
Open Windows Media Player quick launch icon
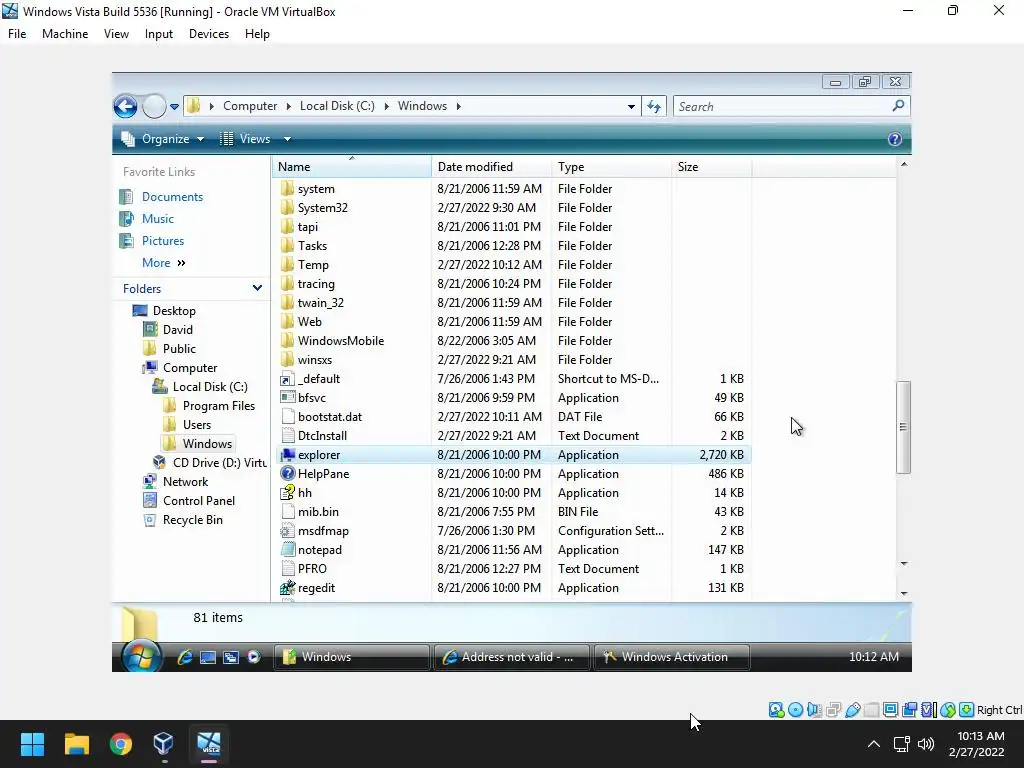pos(254,657)
